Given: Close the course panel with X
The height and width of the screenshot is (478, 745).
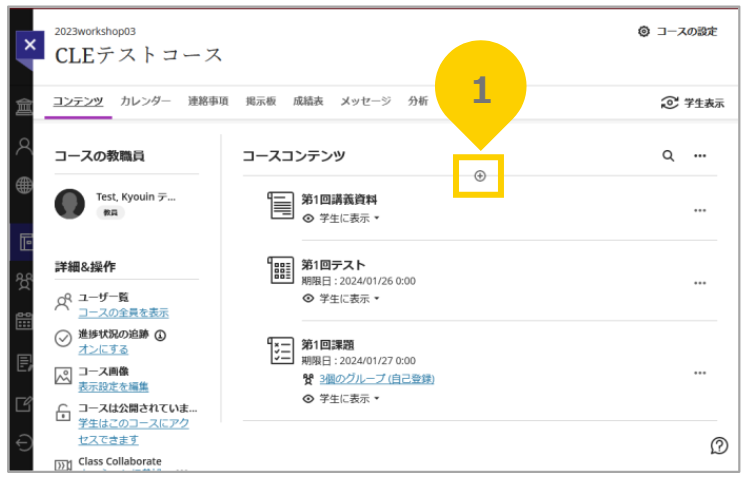Looking at the screenshot, I should [30, 45].
